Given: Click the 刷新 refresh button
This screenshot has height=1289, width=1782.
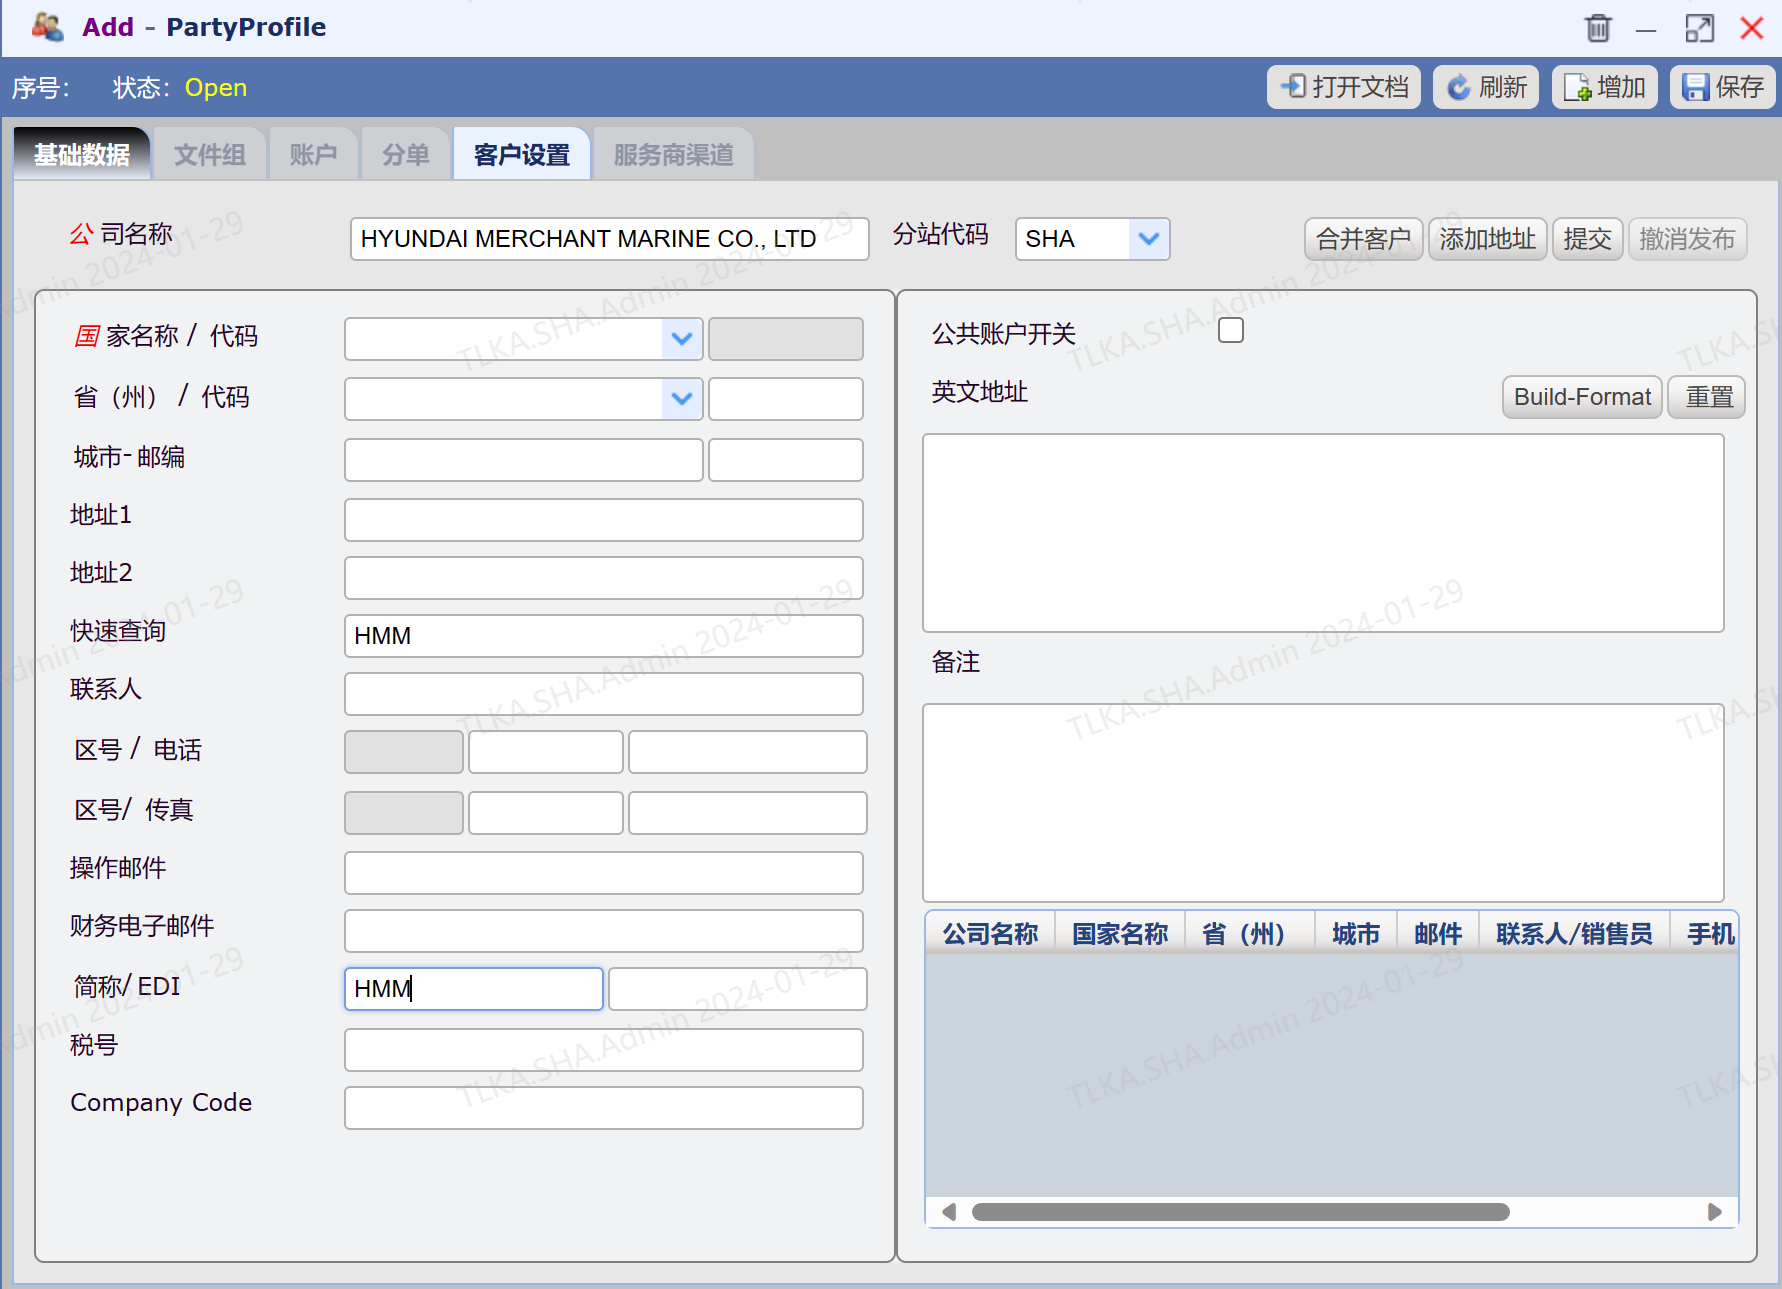Looking at the screenshot, I should (1486, 87).
